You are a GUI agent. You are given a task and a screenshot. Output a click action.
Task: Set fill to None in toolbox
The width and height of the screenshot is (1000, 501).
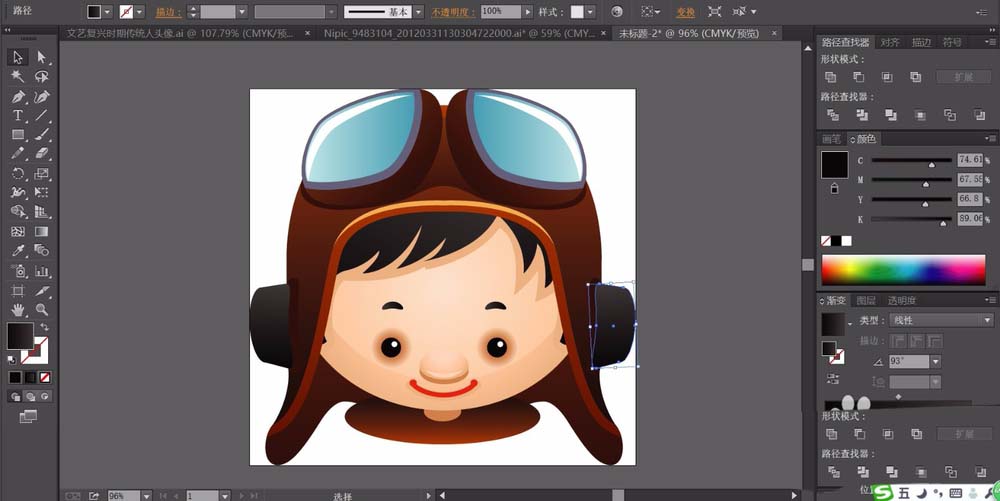point(43,377)
